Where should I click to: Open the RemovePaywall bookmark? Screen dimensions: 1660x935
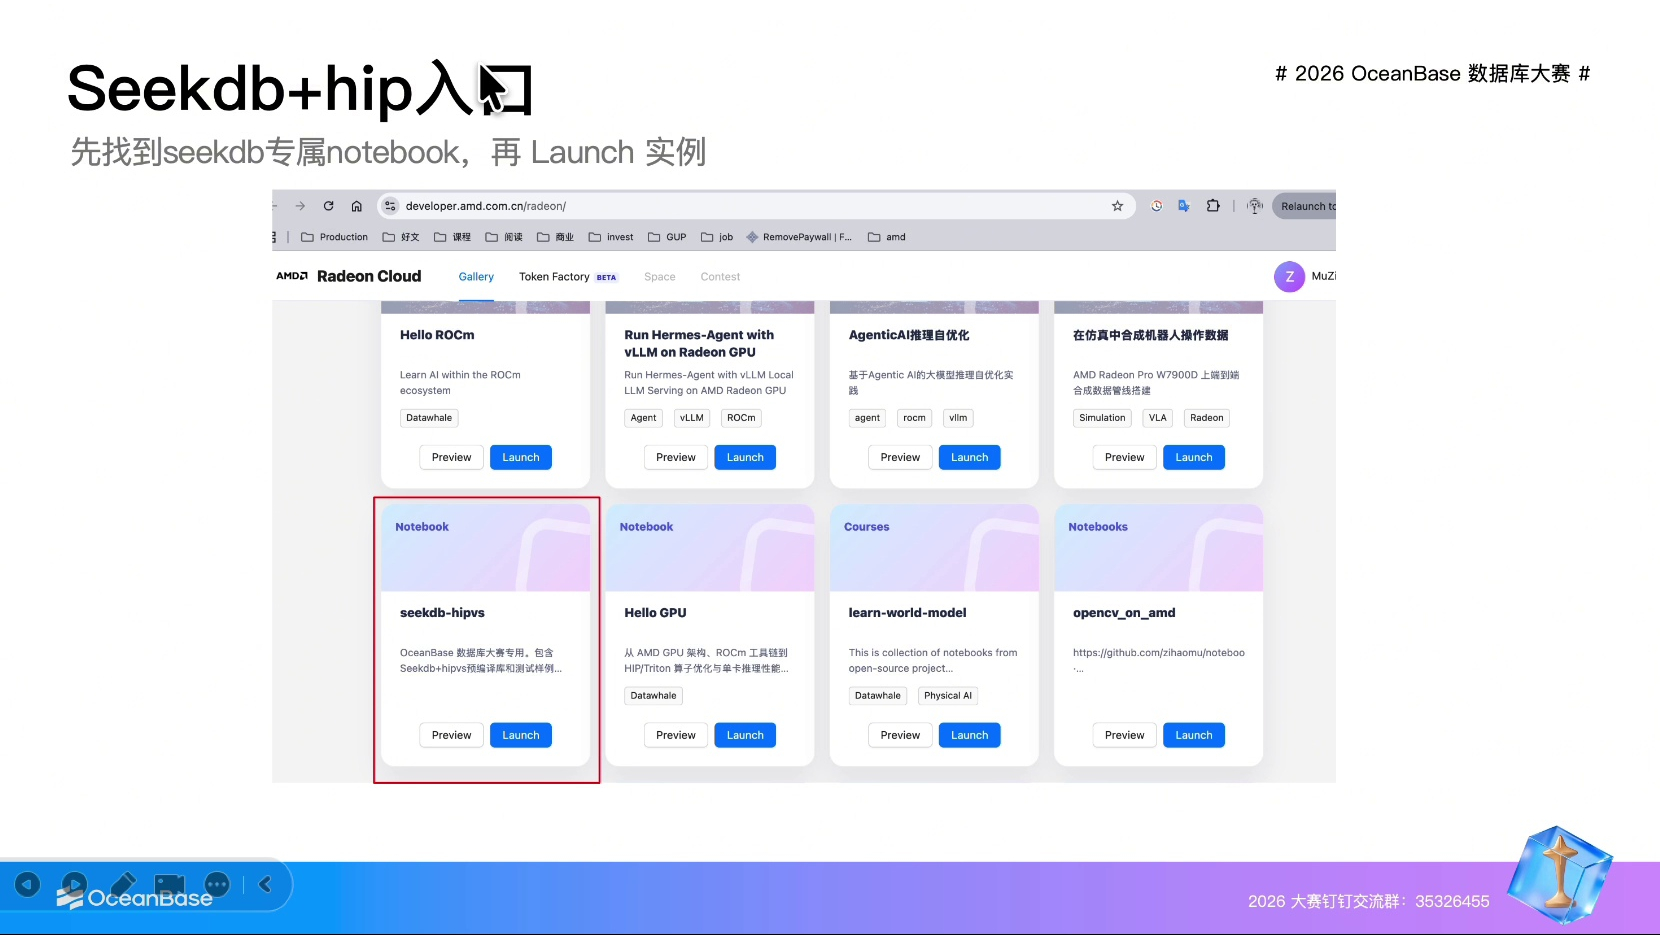[x=799, y=237]
